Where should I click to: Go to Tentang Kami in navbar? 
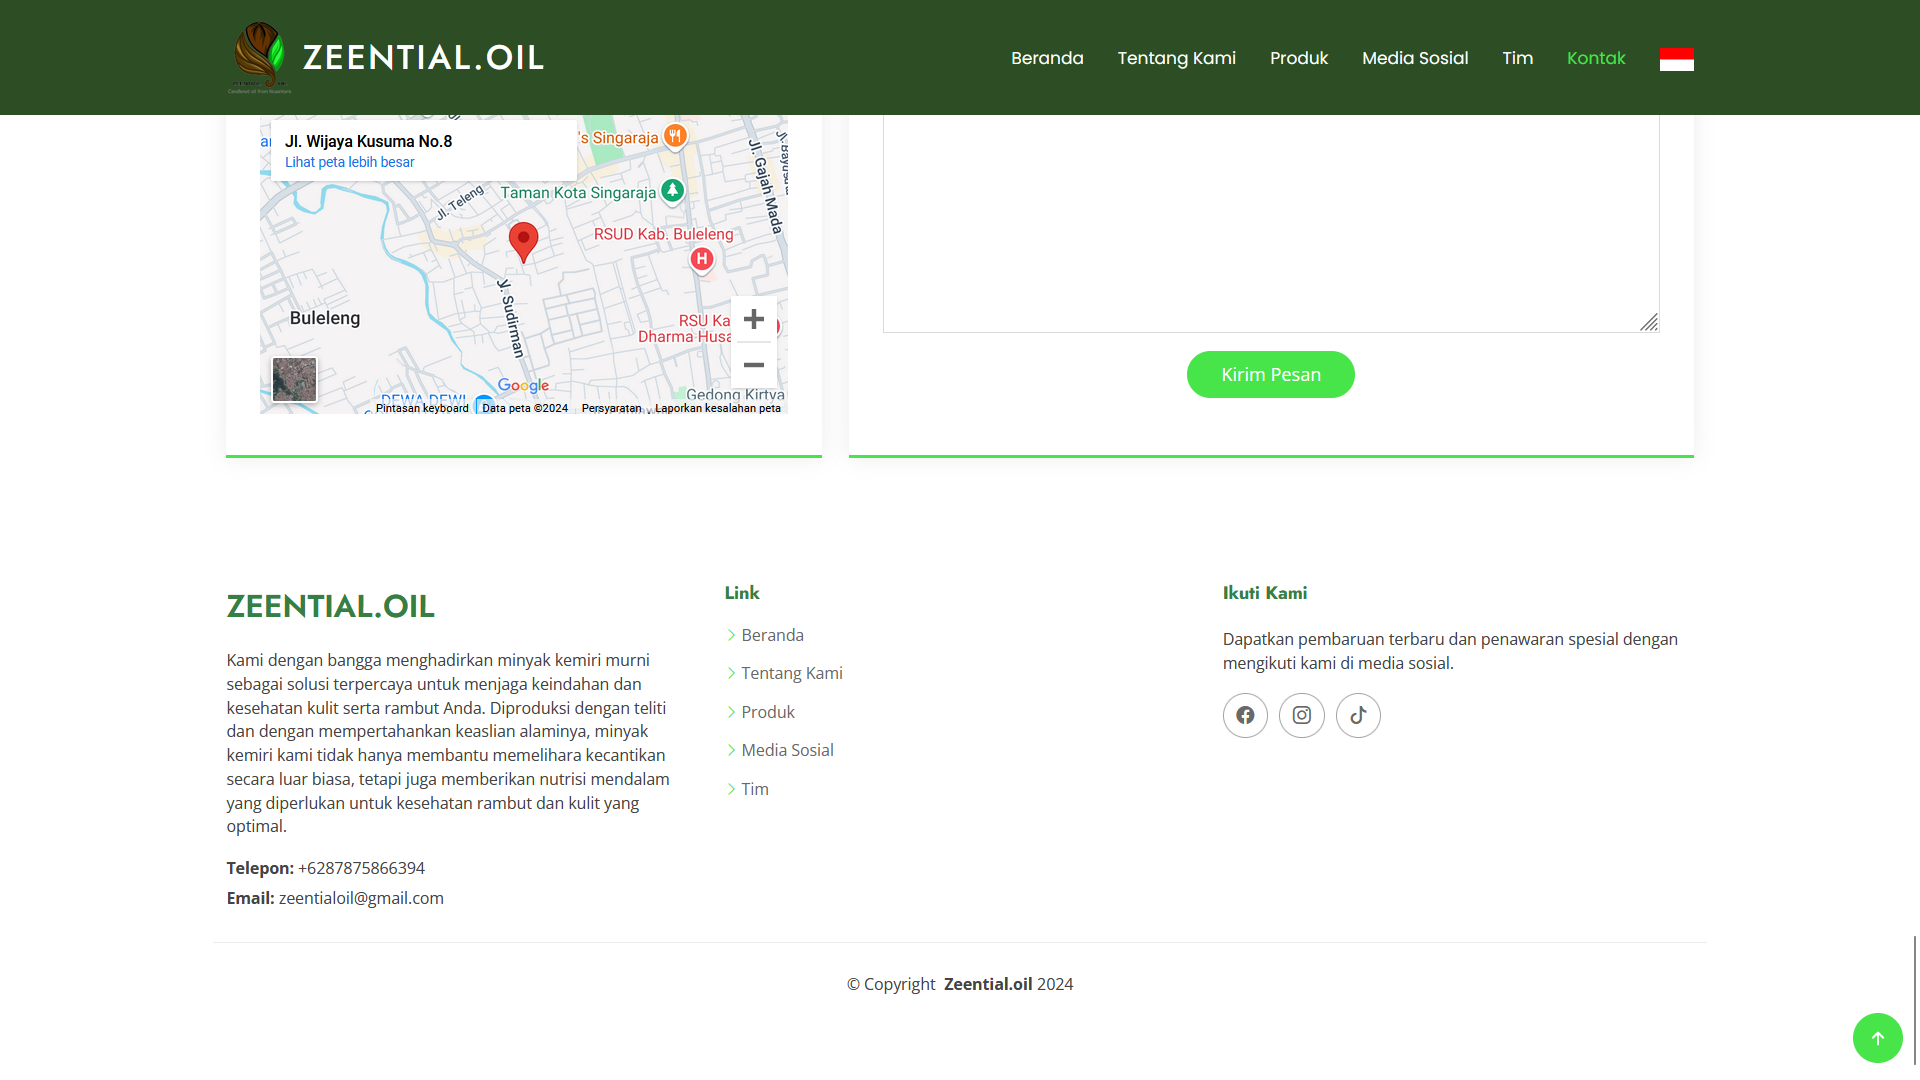[1176, 58]
